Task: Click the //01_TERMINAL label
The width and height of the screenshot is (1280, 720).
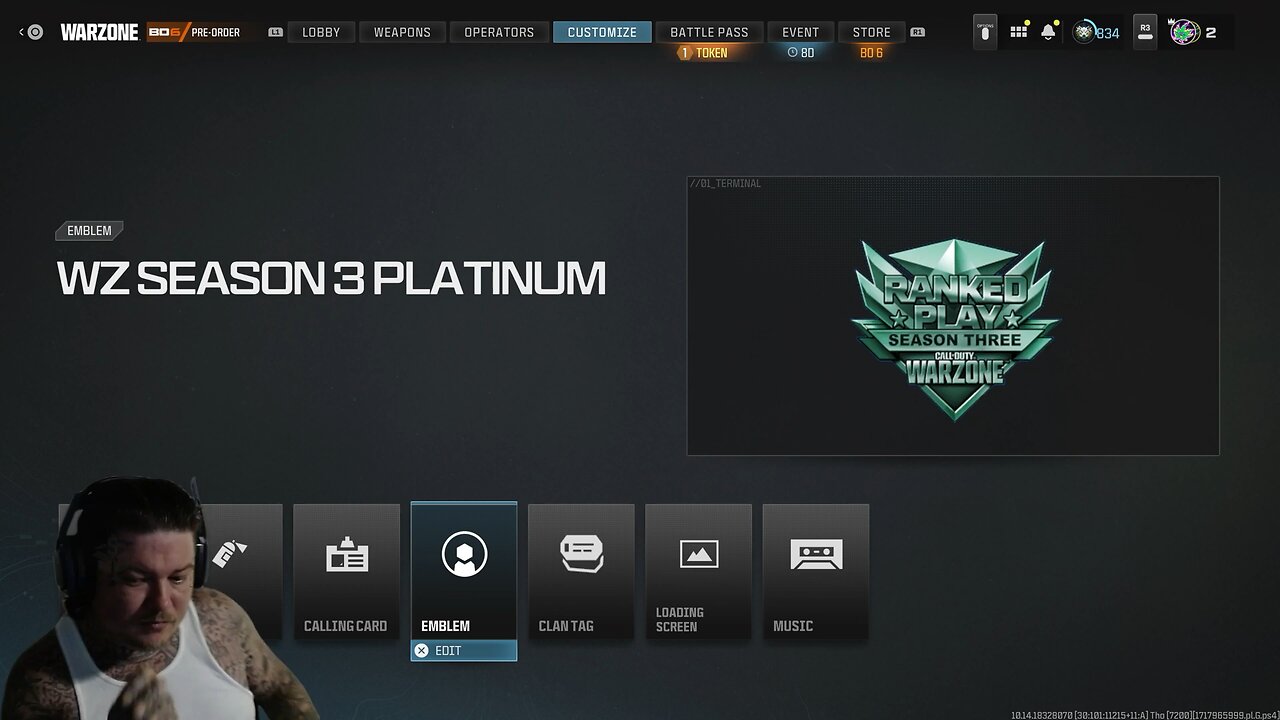Action: point(725,184)
